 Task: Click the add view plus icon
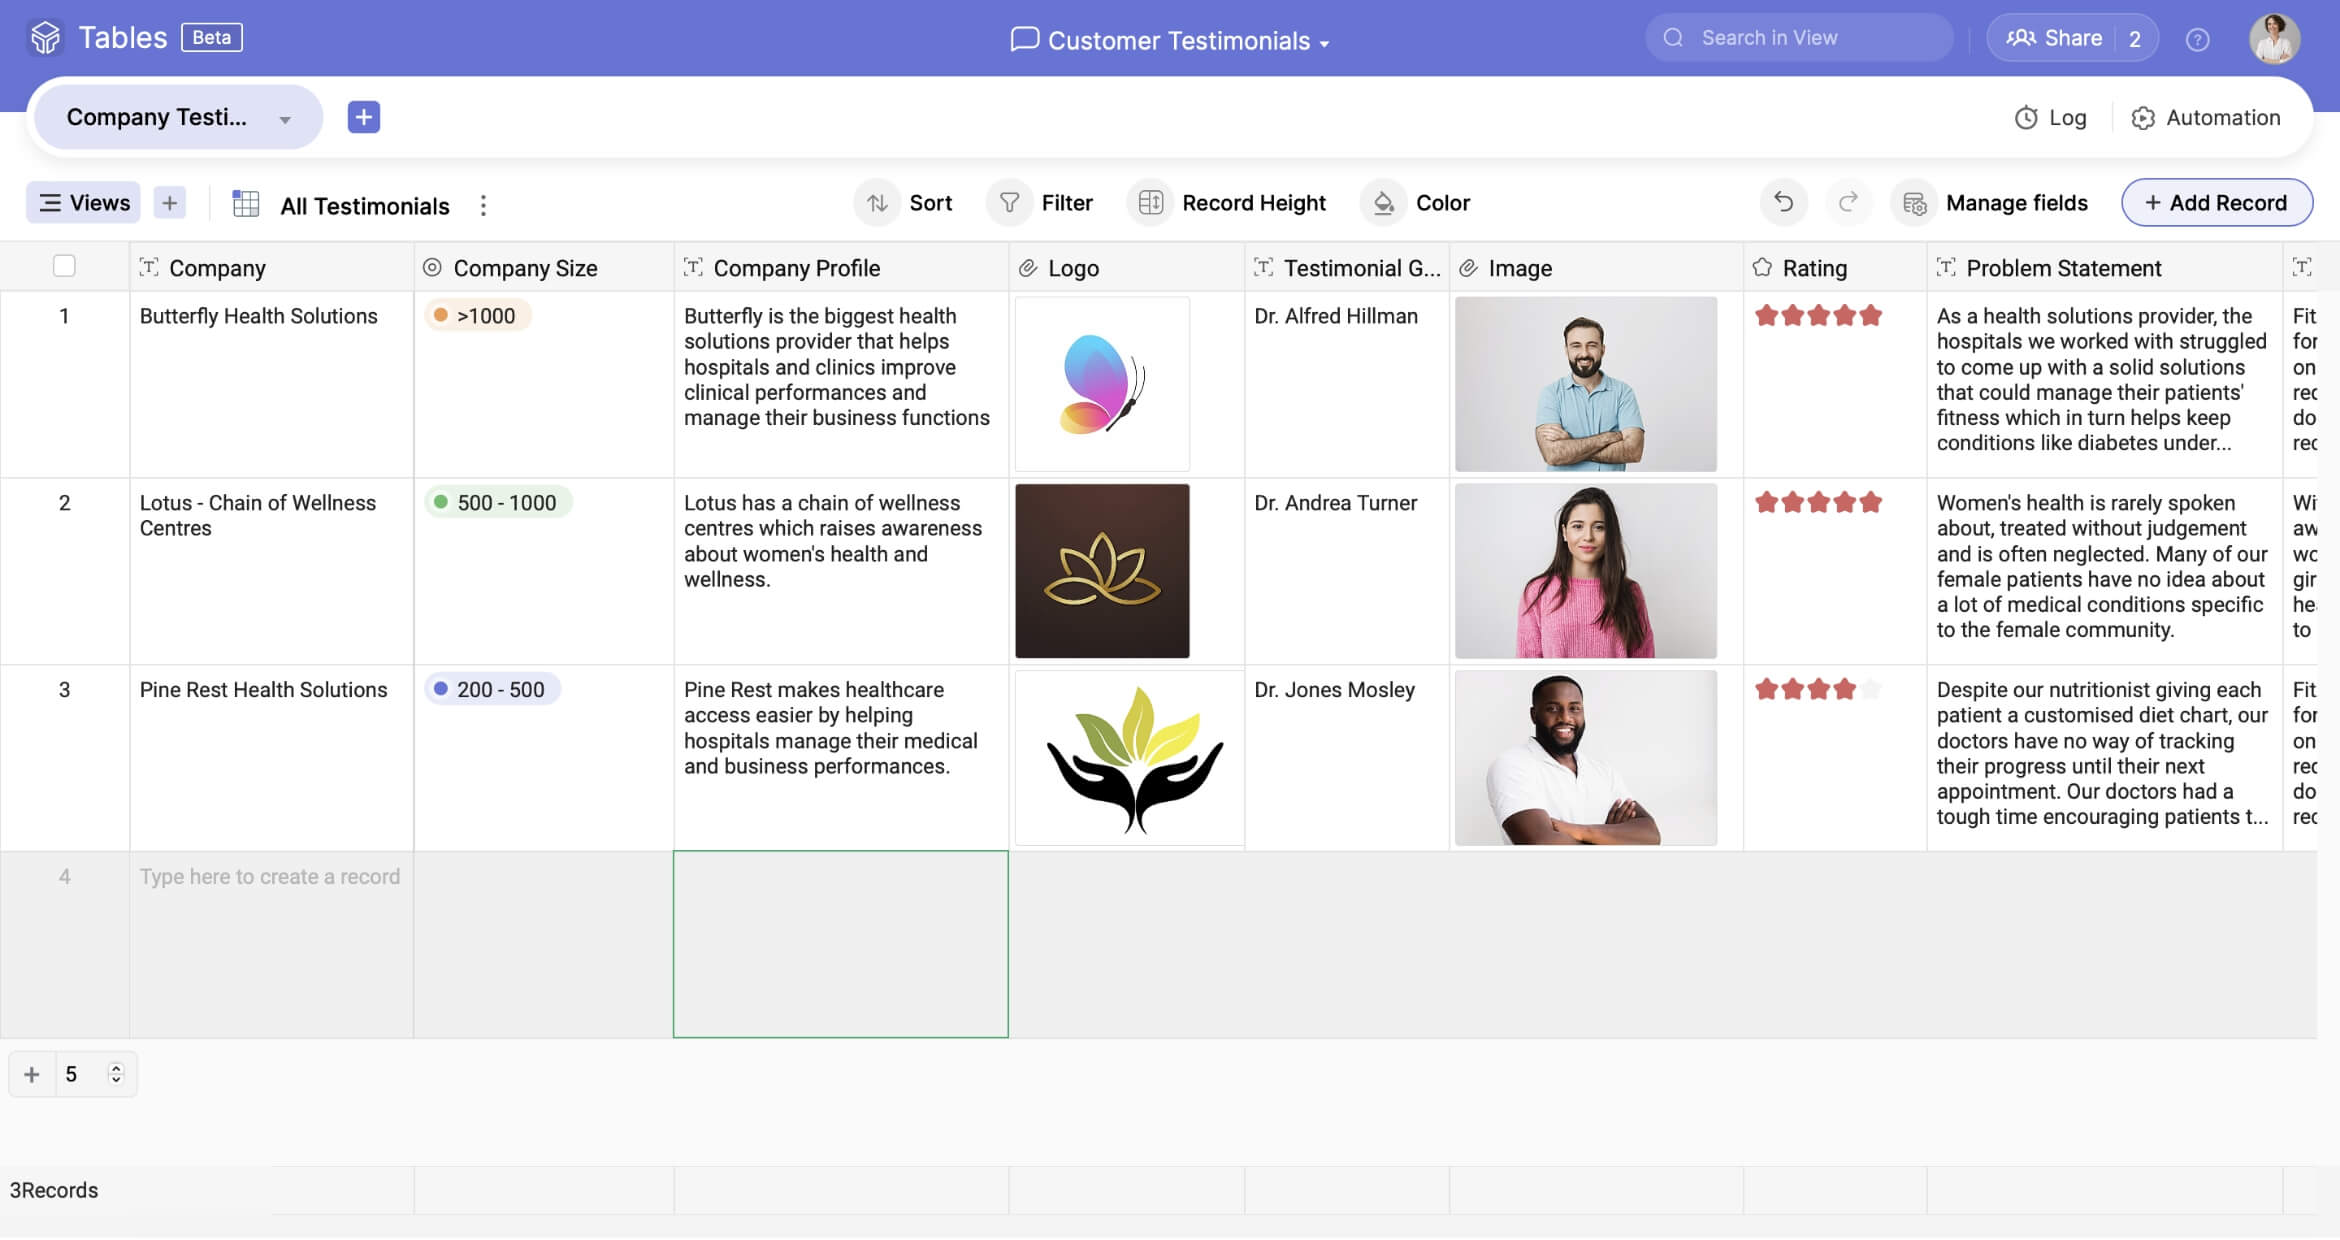pyautogui.click(x=170, y=203)
